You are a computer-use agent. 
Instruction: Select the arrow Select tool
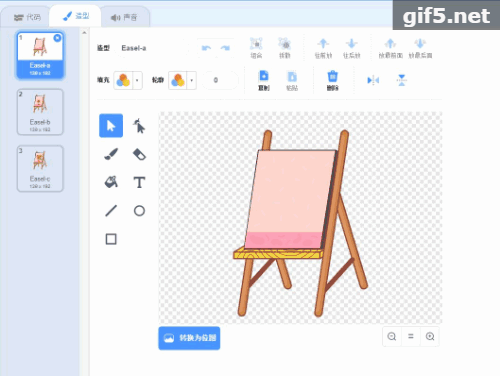click(x=111, y=126)
